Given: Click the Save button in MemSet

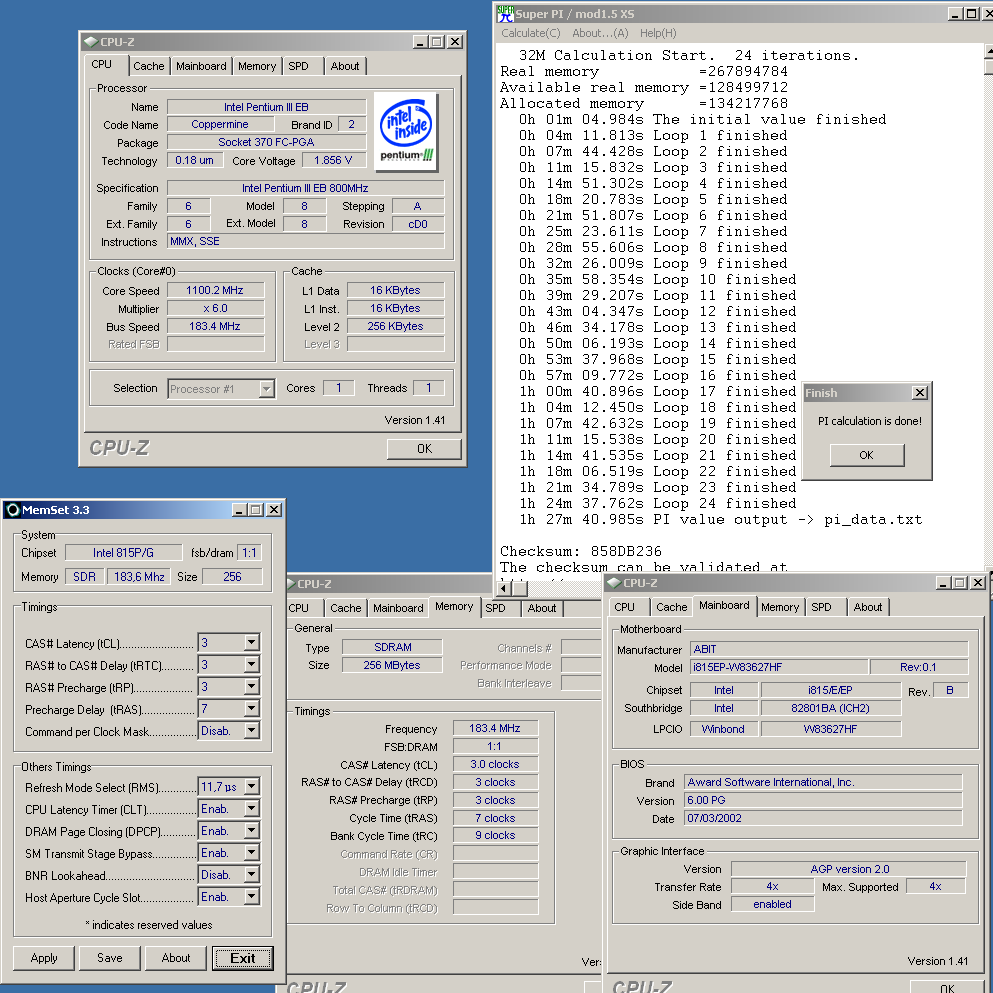Looking at the screenshot, I should point(110,958).
